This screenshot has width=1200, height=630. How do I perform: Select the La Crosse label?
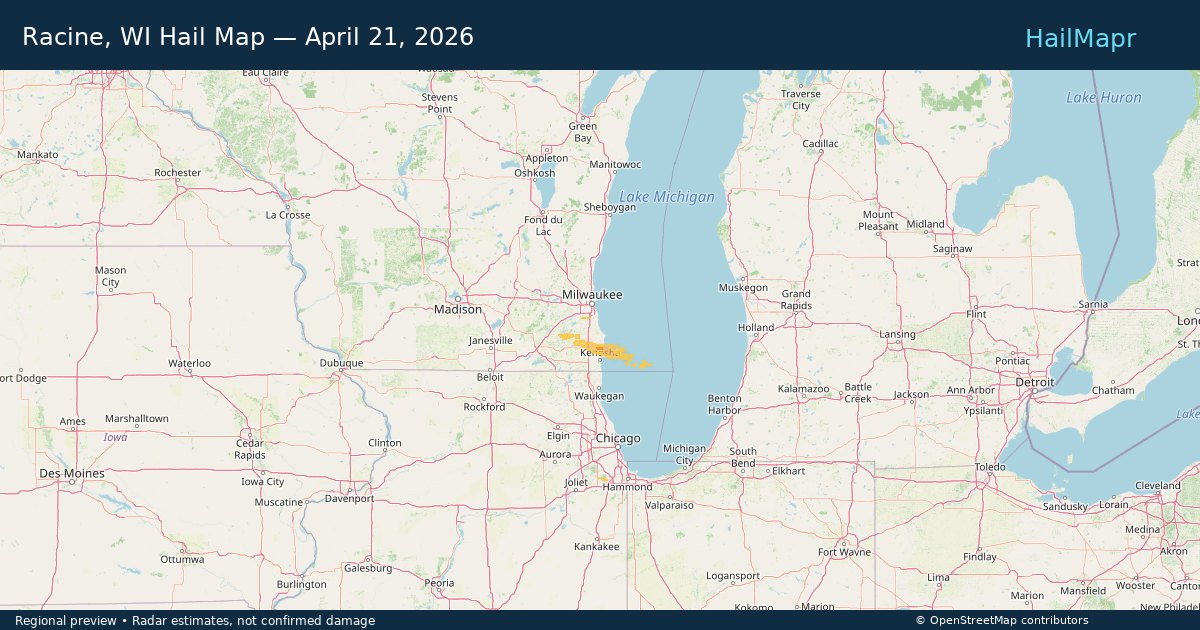coord(288,215)
